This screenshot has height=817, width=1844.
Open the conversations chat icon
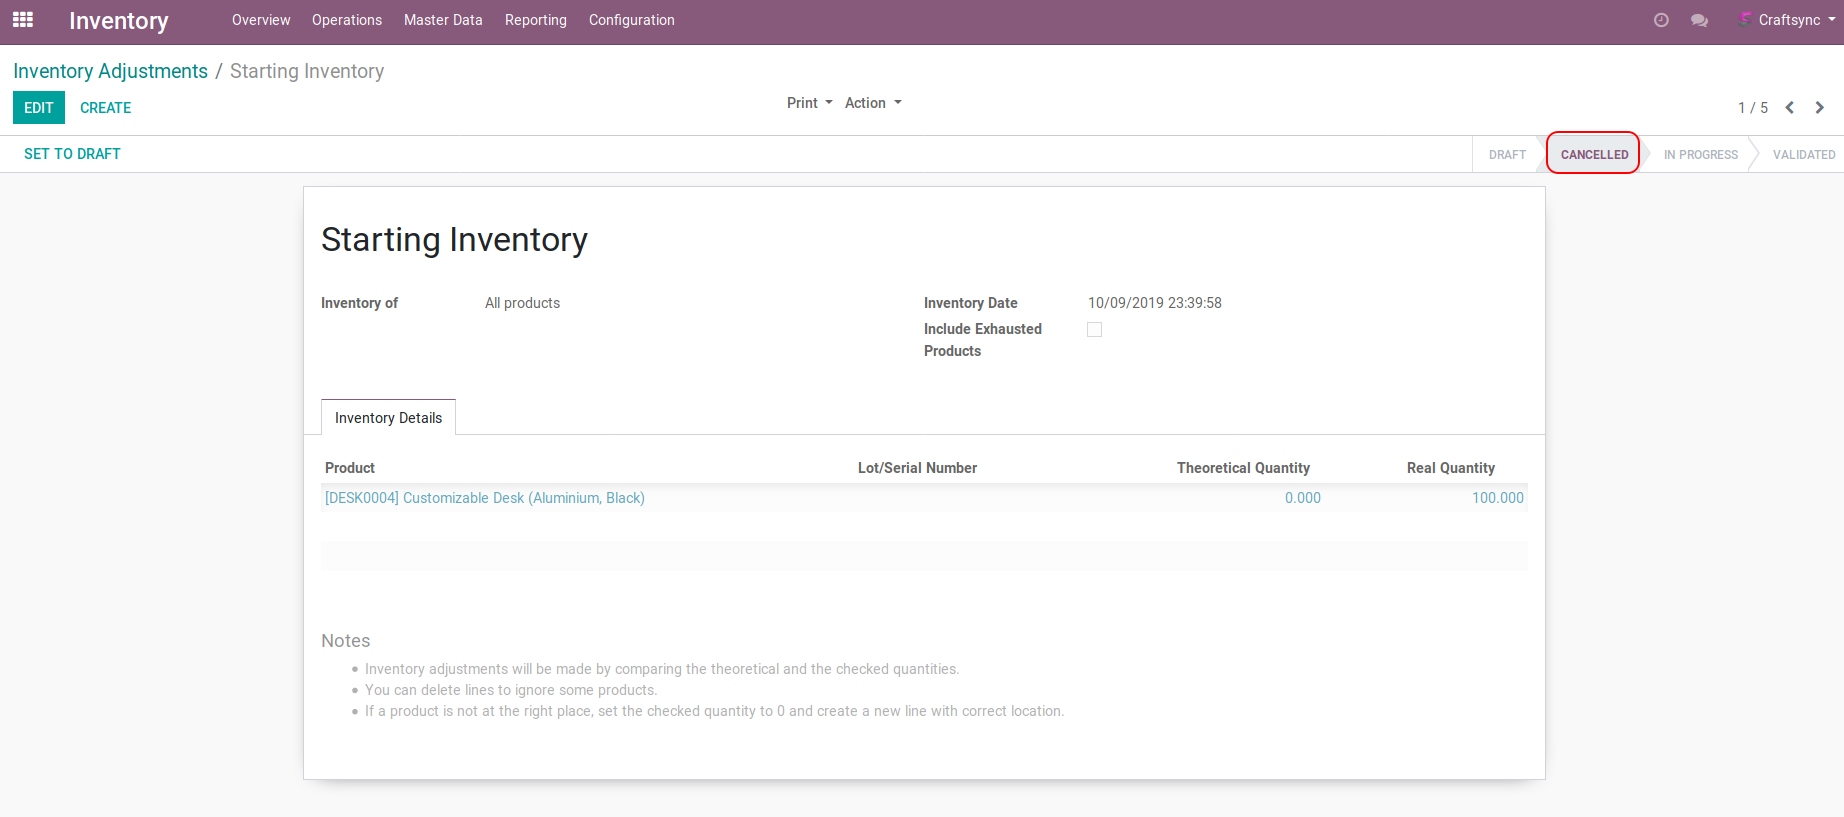pos(1699,20)
